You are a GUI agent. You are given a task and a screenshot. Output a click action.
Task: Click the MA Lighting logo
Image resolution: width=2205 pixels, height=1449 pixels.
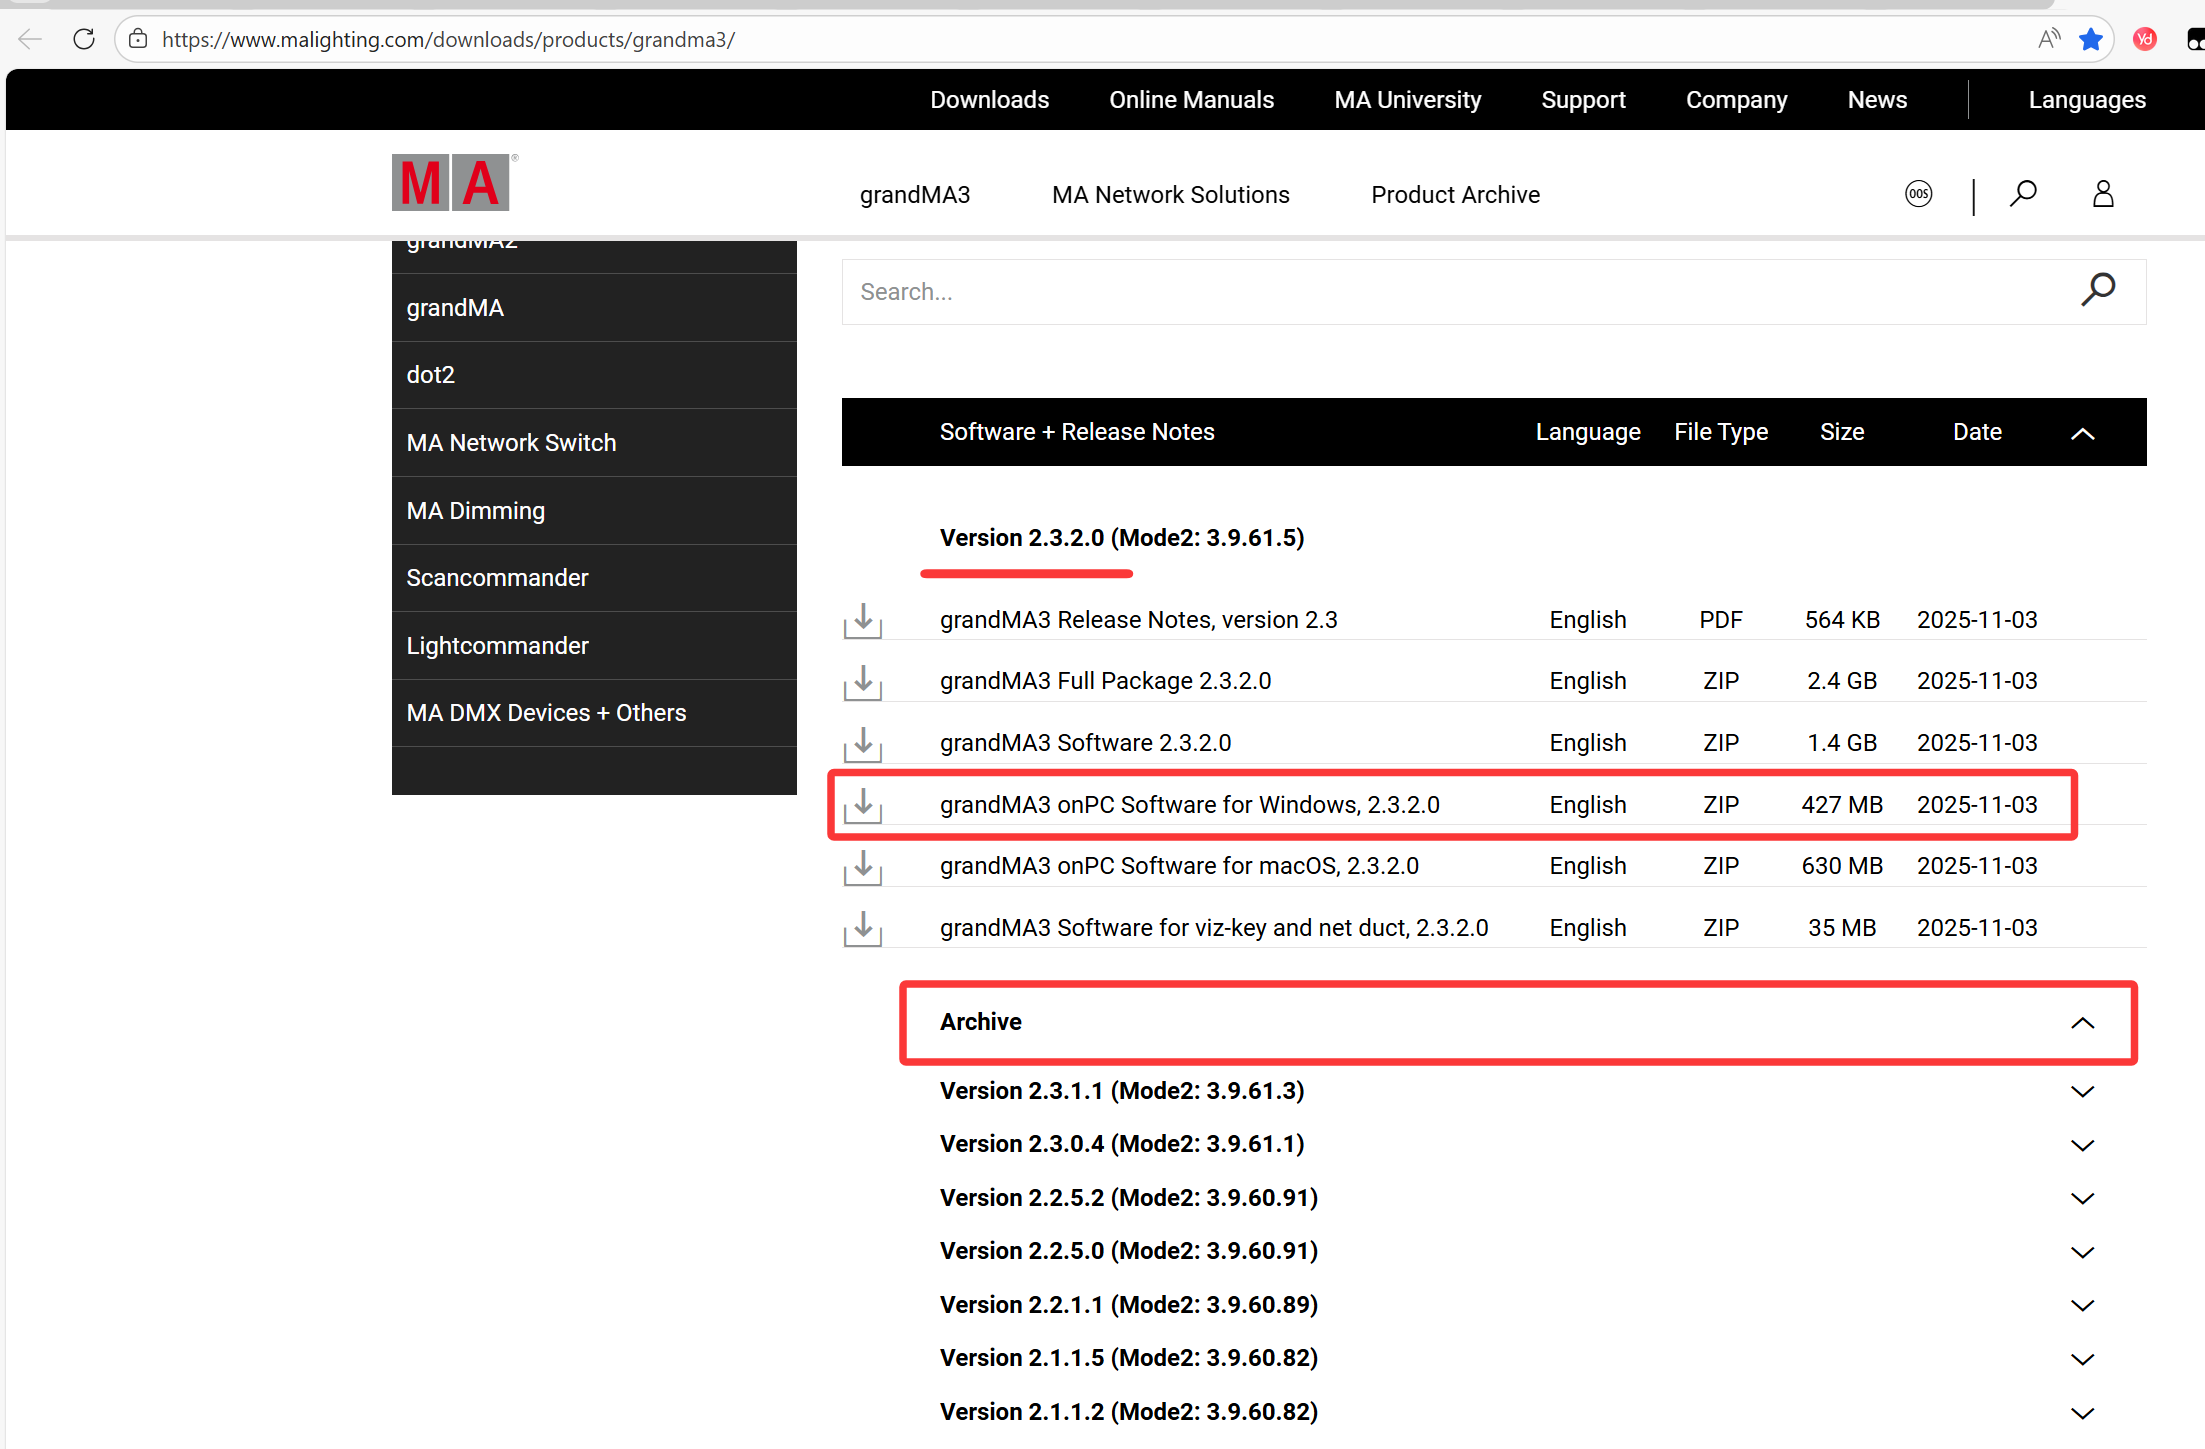[x=451, y=183]
